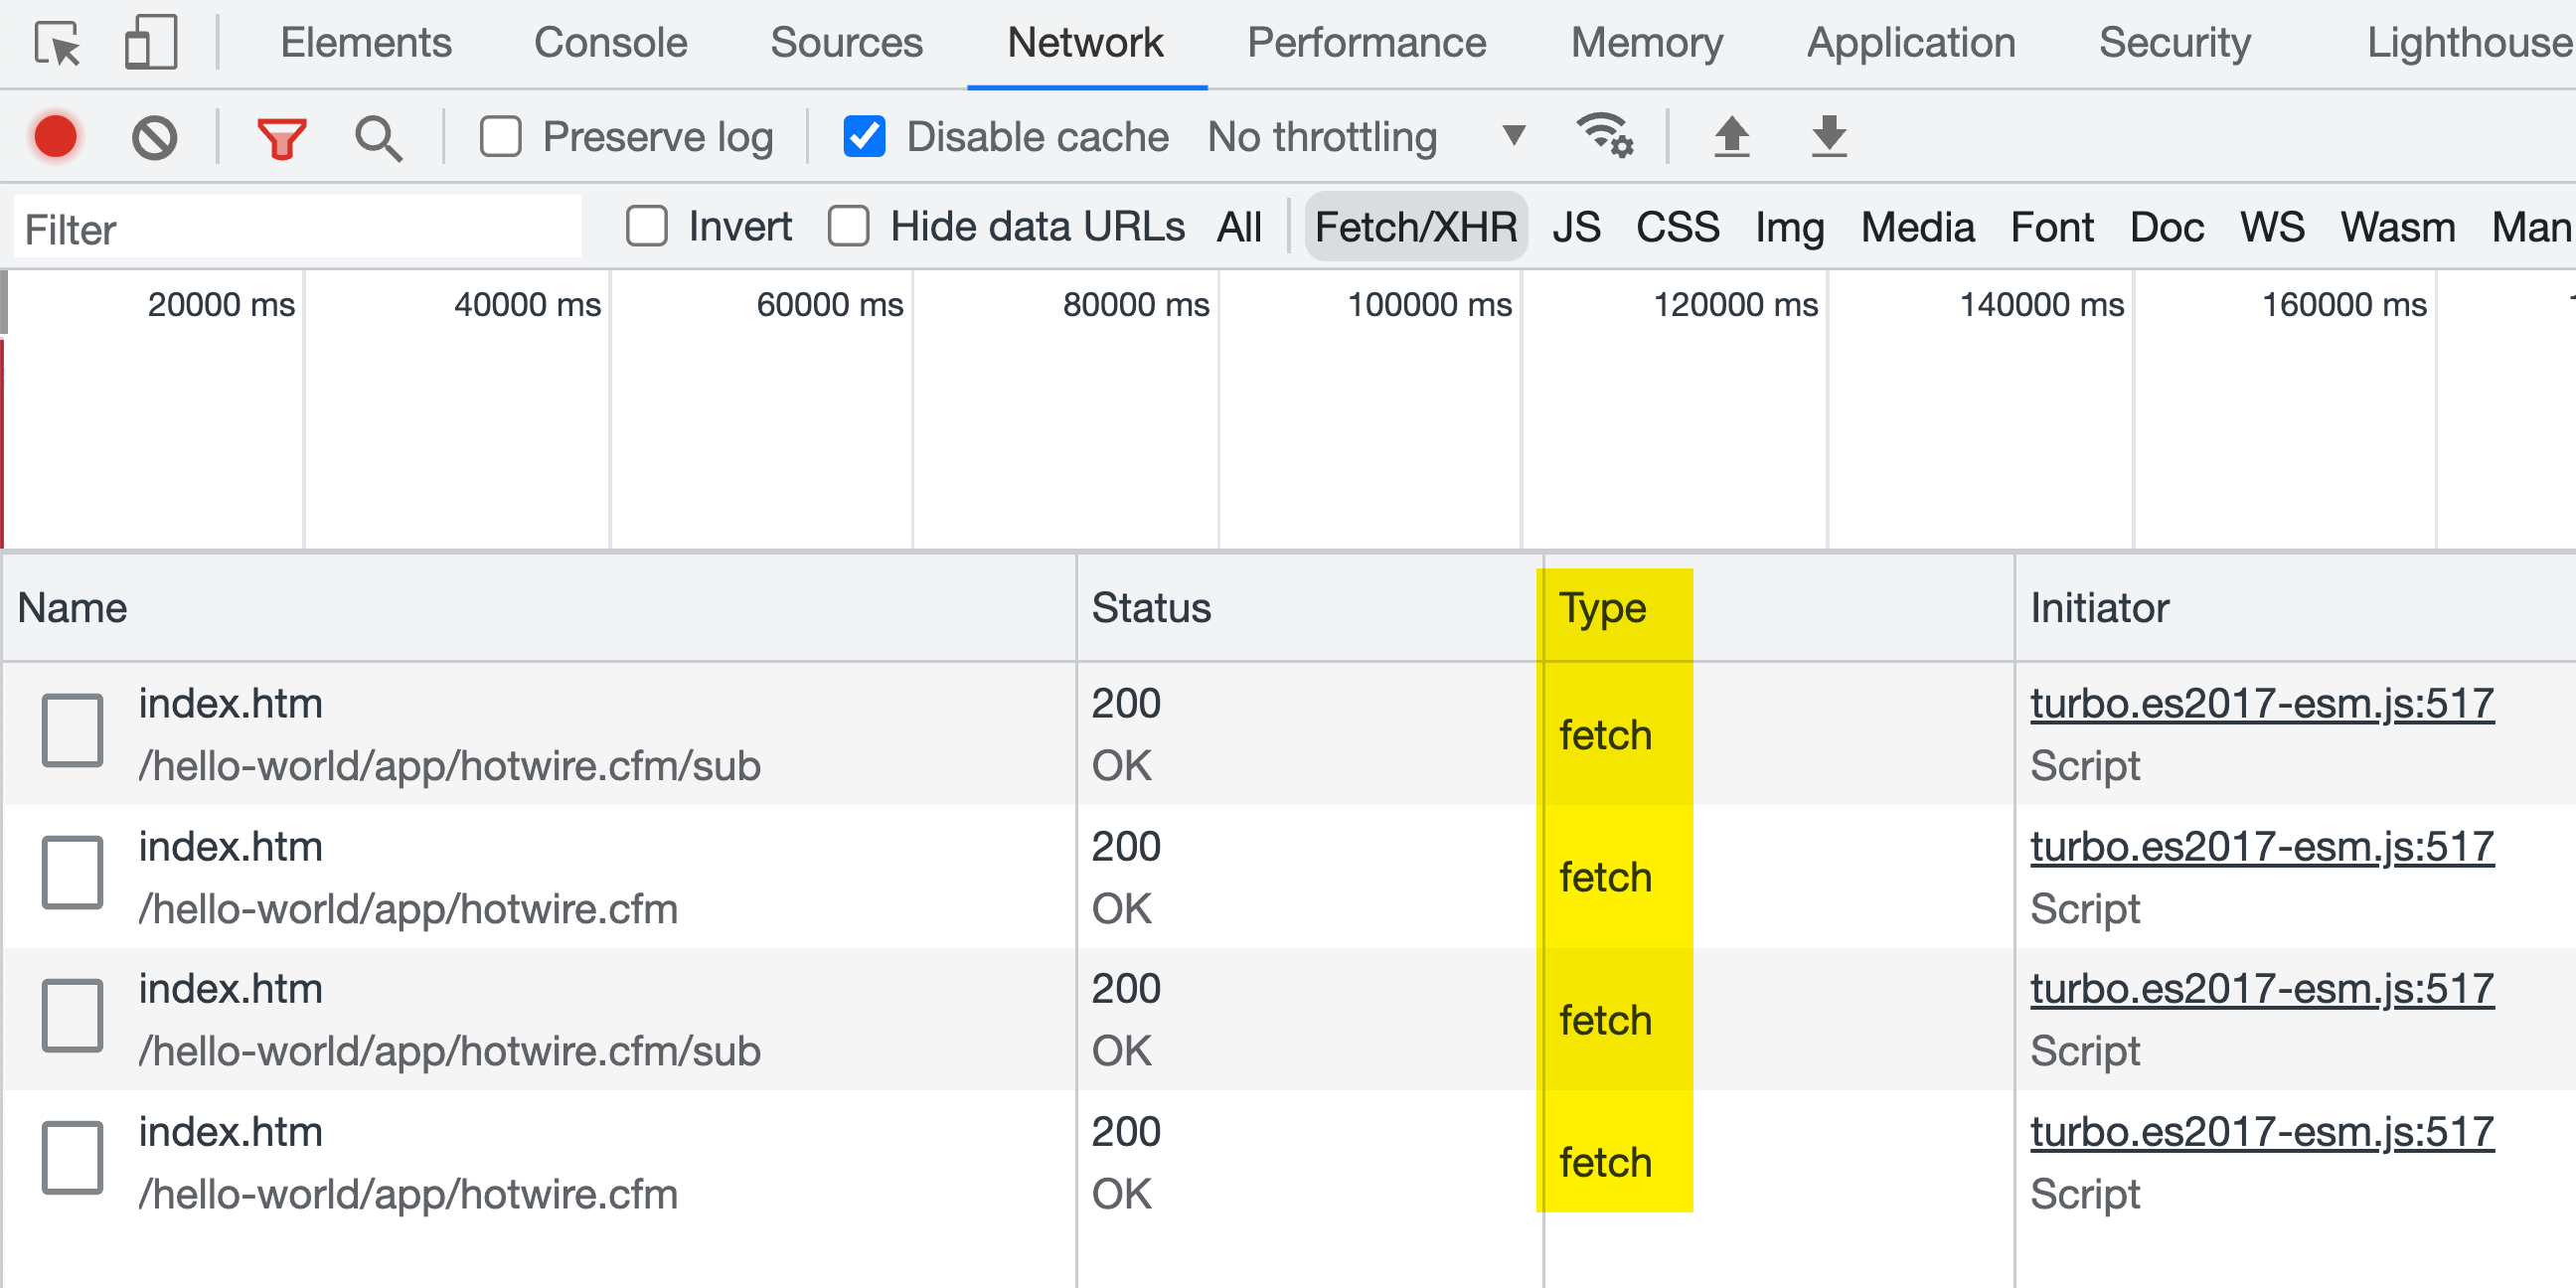Toggle the device toolbar icon
Screen dimensions: 2576x1288
[151, 43]
